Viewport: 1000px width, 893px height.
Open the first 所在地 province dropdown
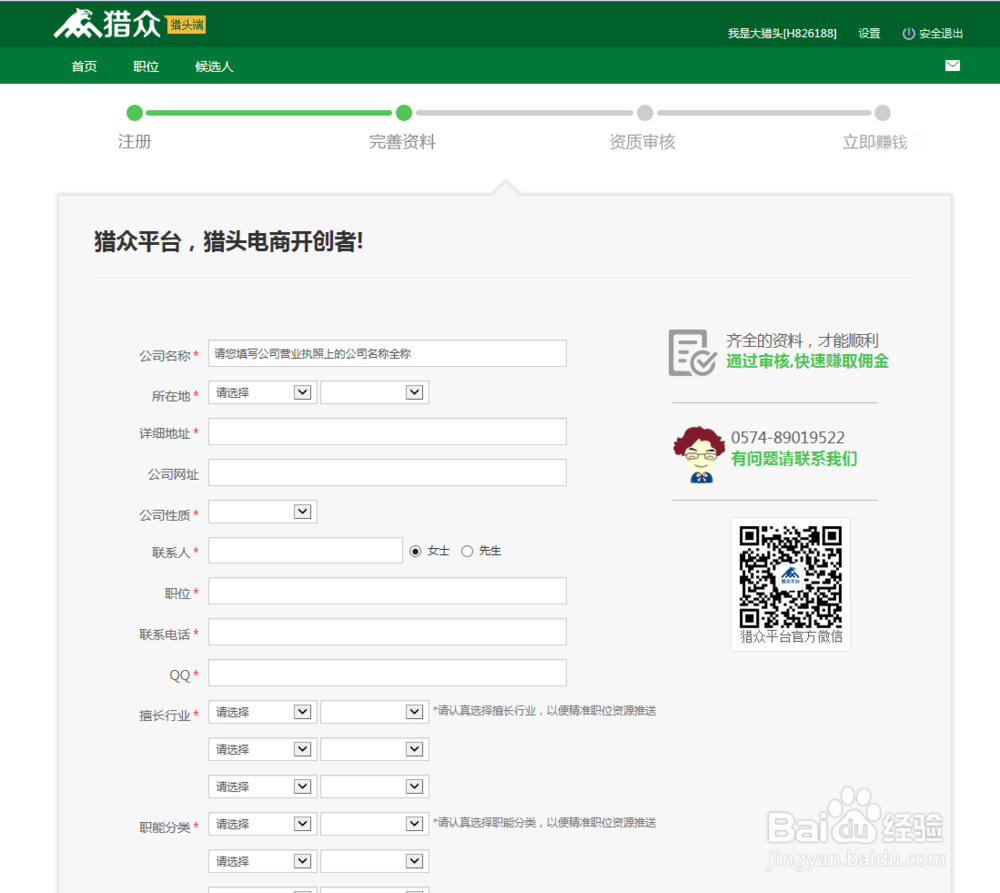261,392
